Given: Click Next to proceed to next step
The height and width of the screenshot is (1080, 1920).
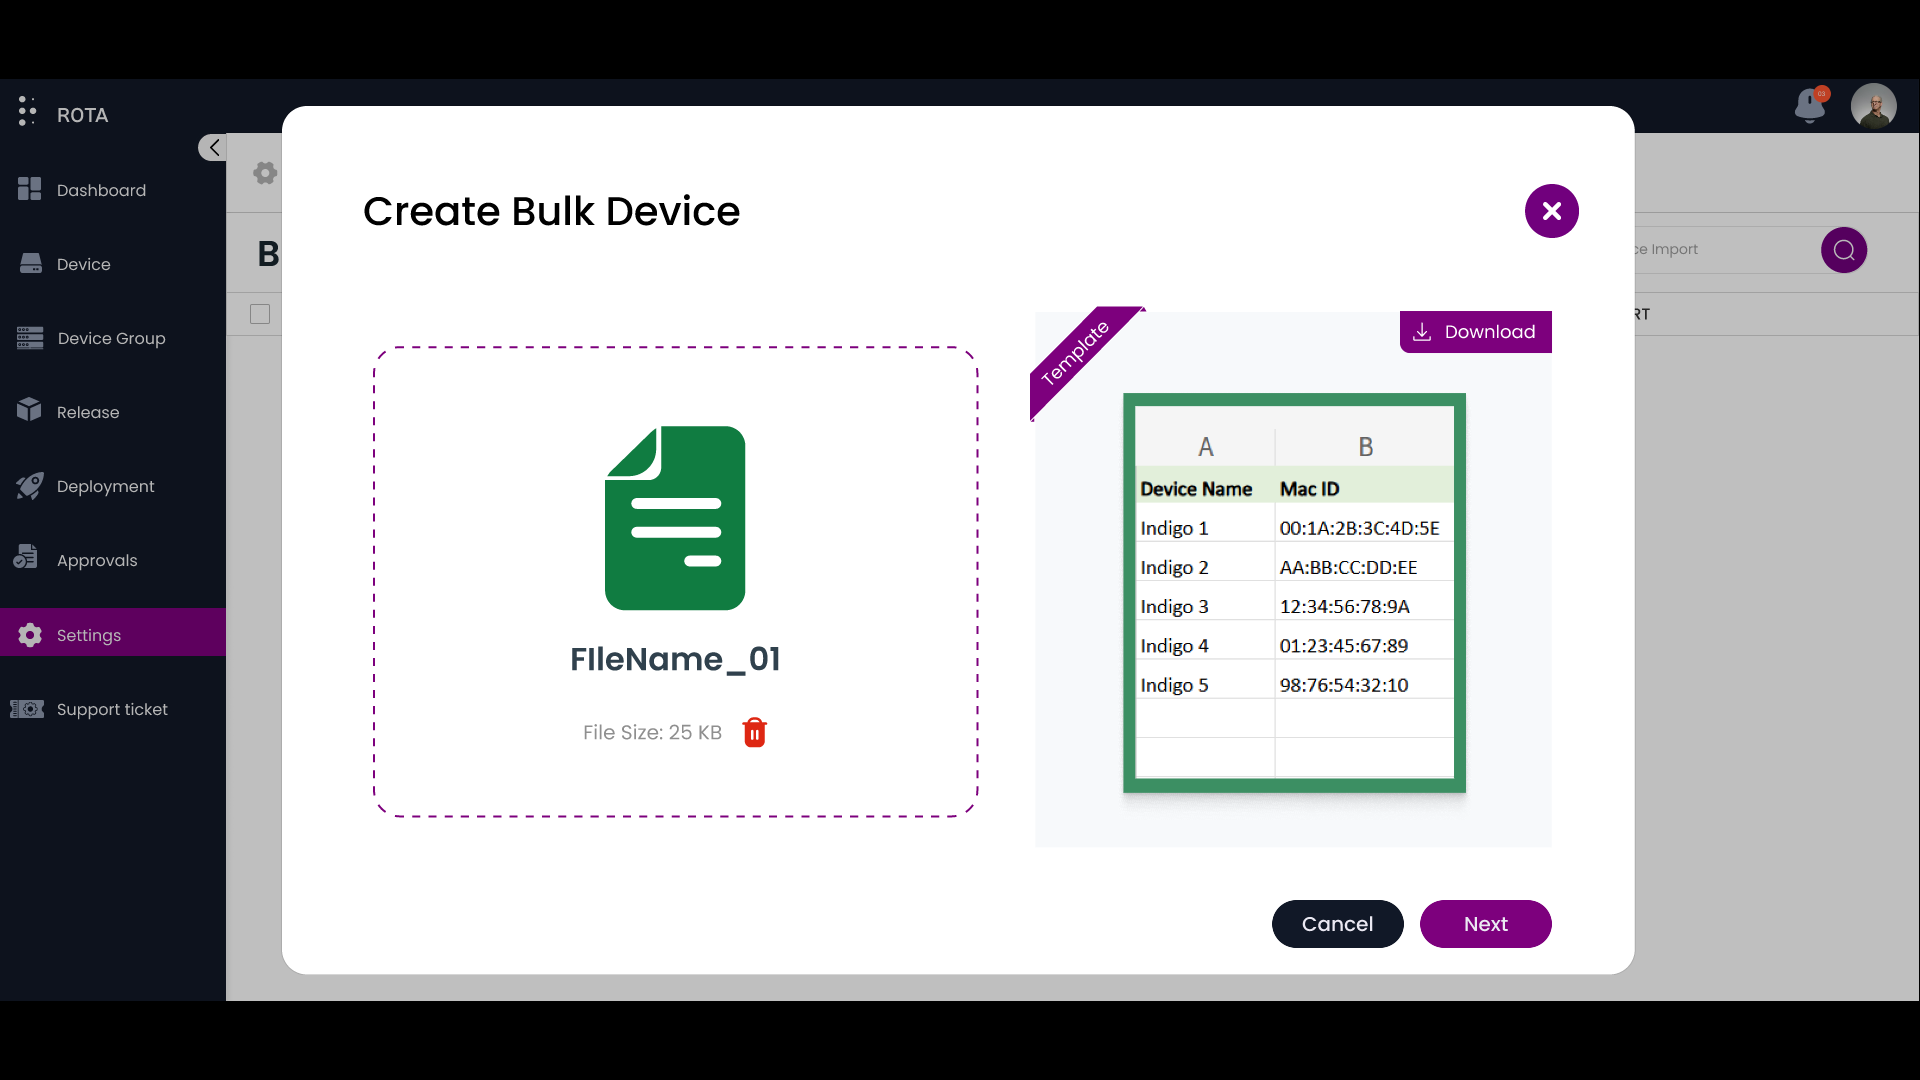Looking at the screenshot, I should click(x=1486, y=923).
